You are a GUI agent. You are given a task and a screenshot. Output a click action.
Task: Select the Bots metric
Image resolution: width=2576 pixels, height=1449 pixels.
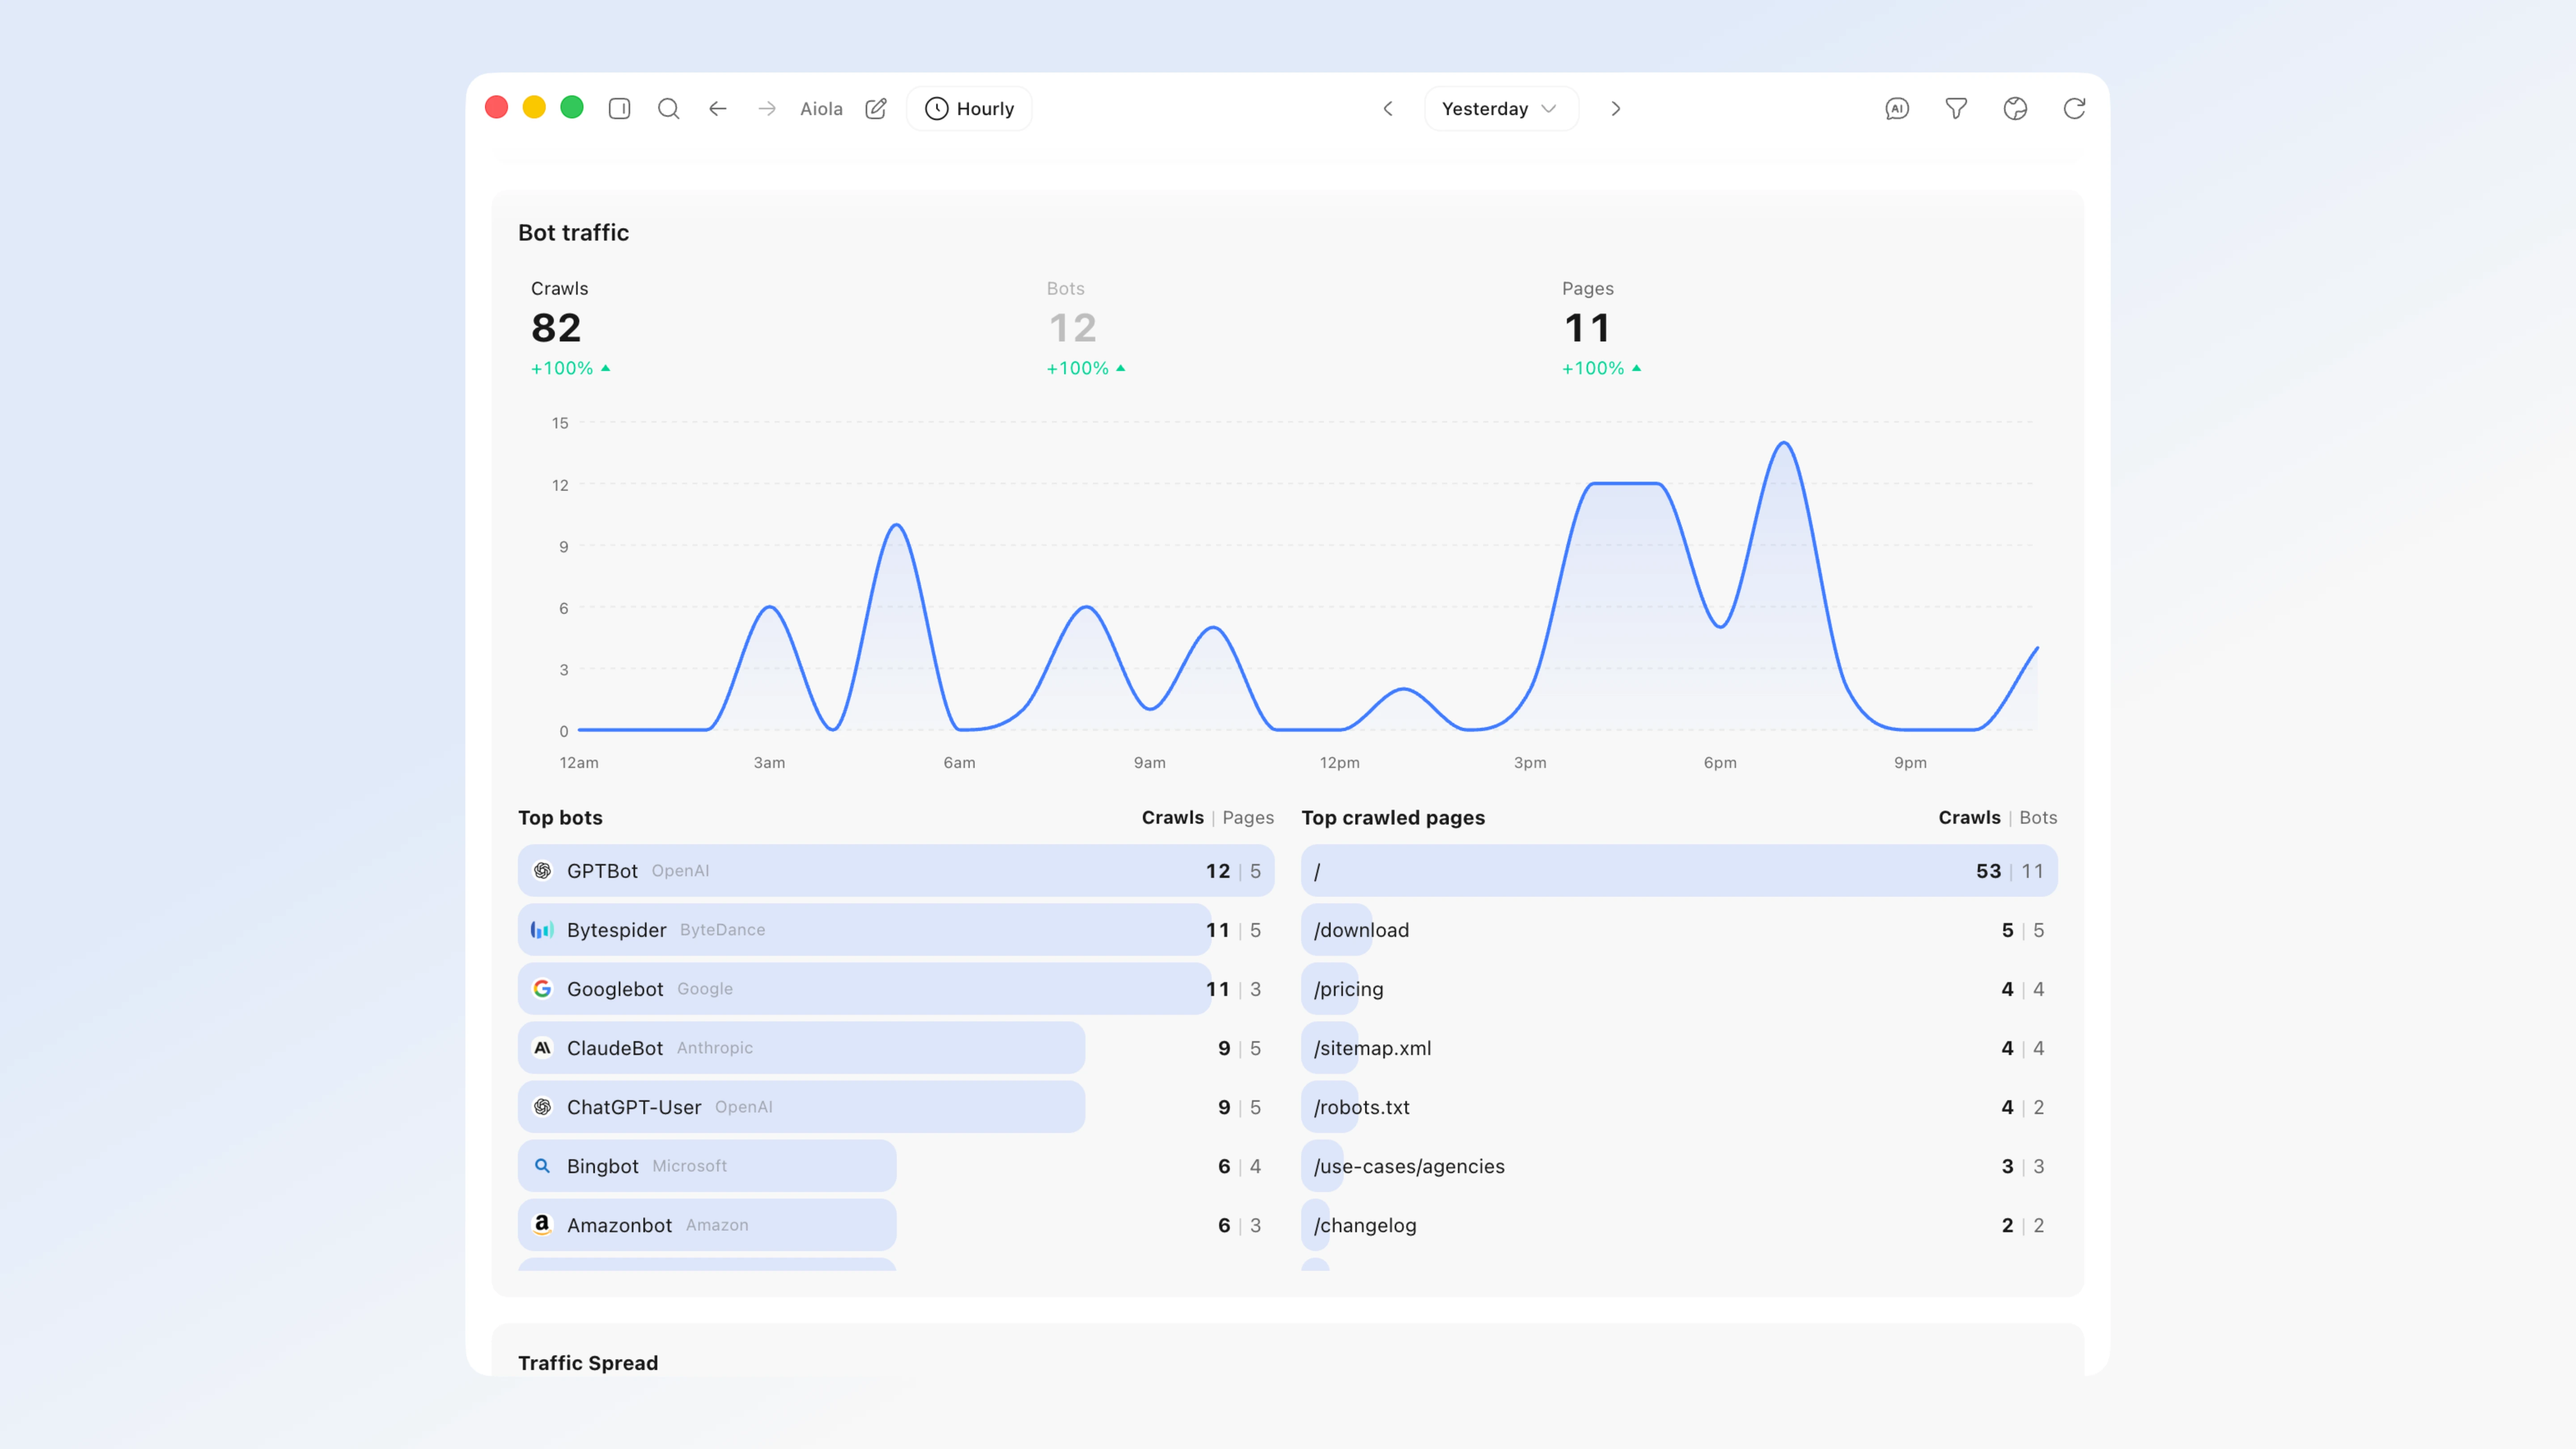pyautogui.click(x=1086, y=328)
